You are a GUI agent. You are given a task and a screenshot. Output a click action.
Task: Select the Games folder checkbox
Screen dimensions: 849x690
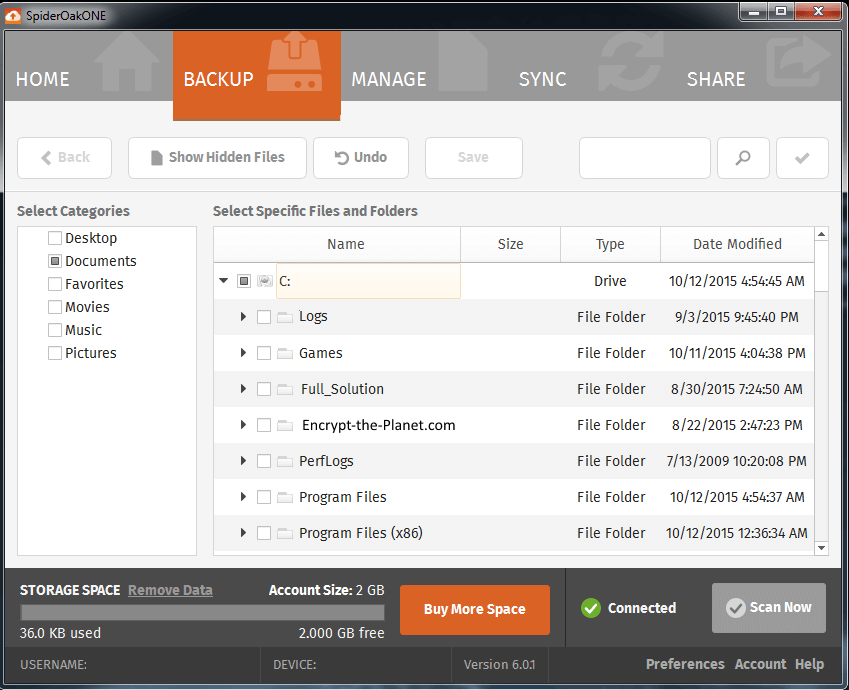pyautogui.click(x=264, y=353)
